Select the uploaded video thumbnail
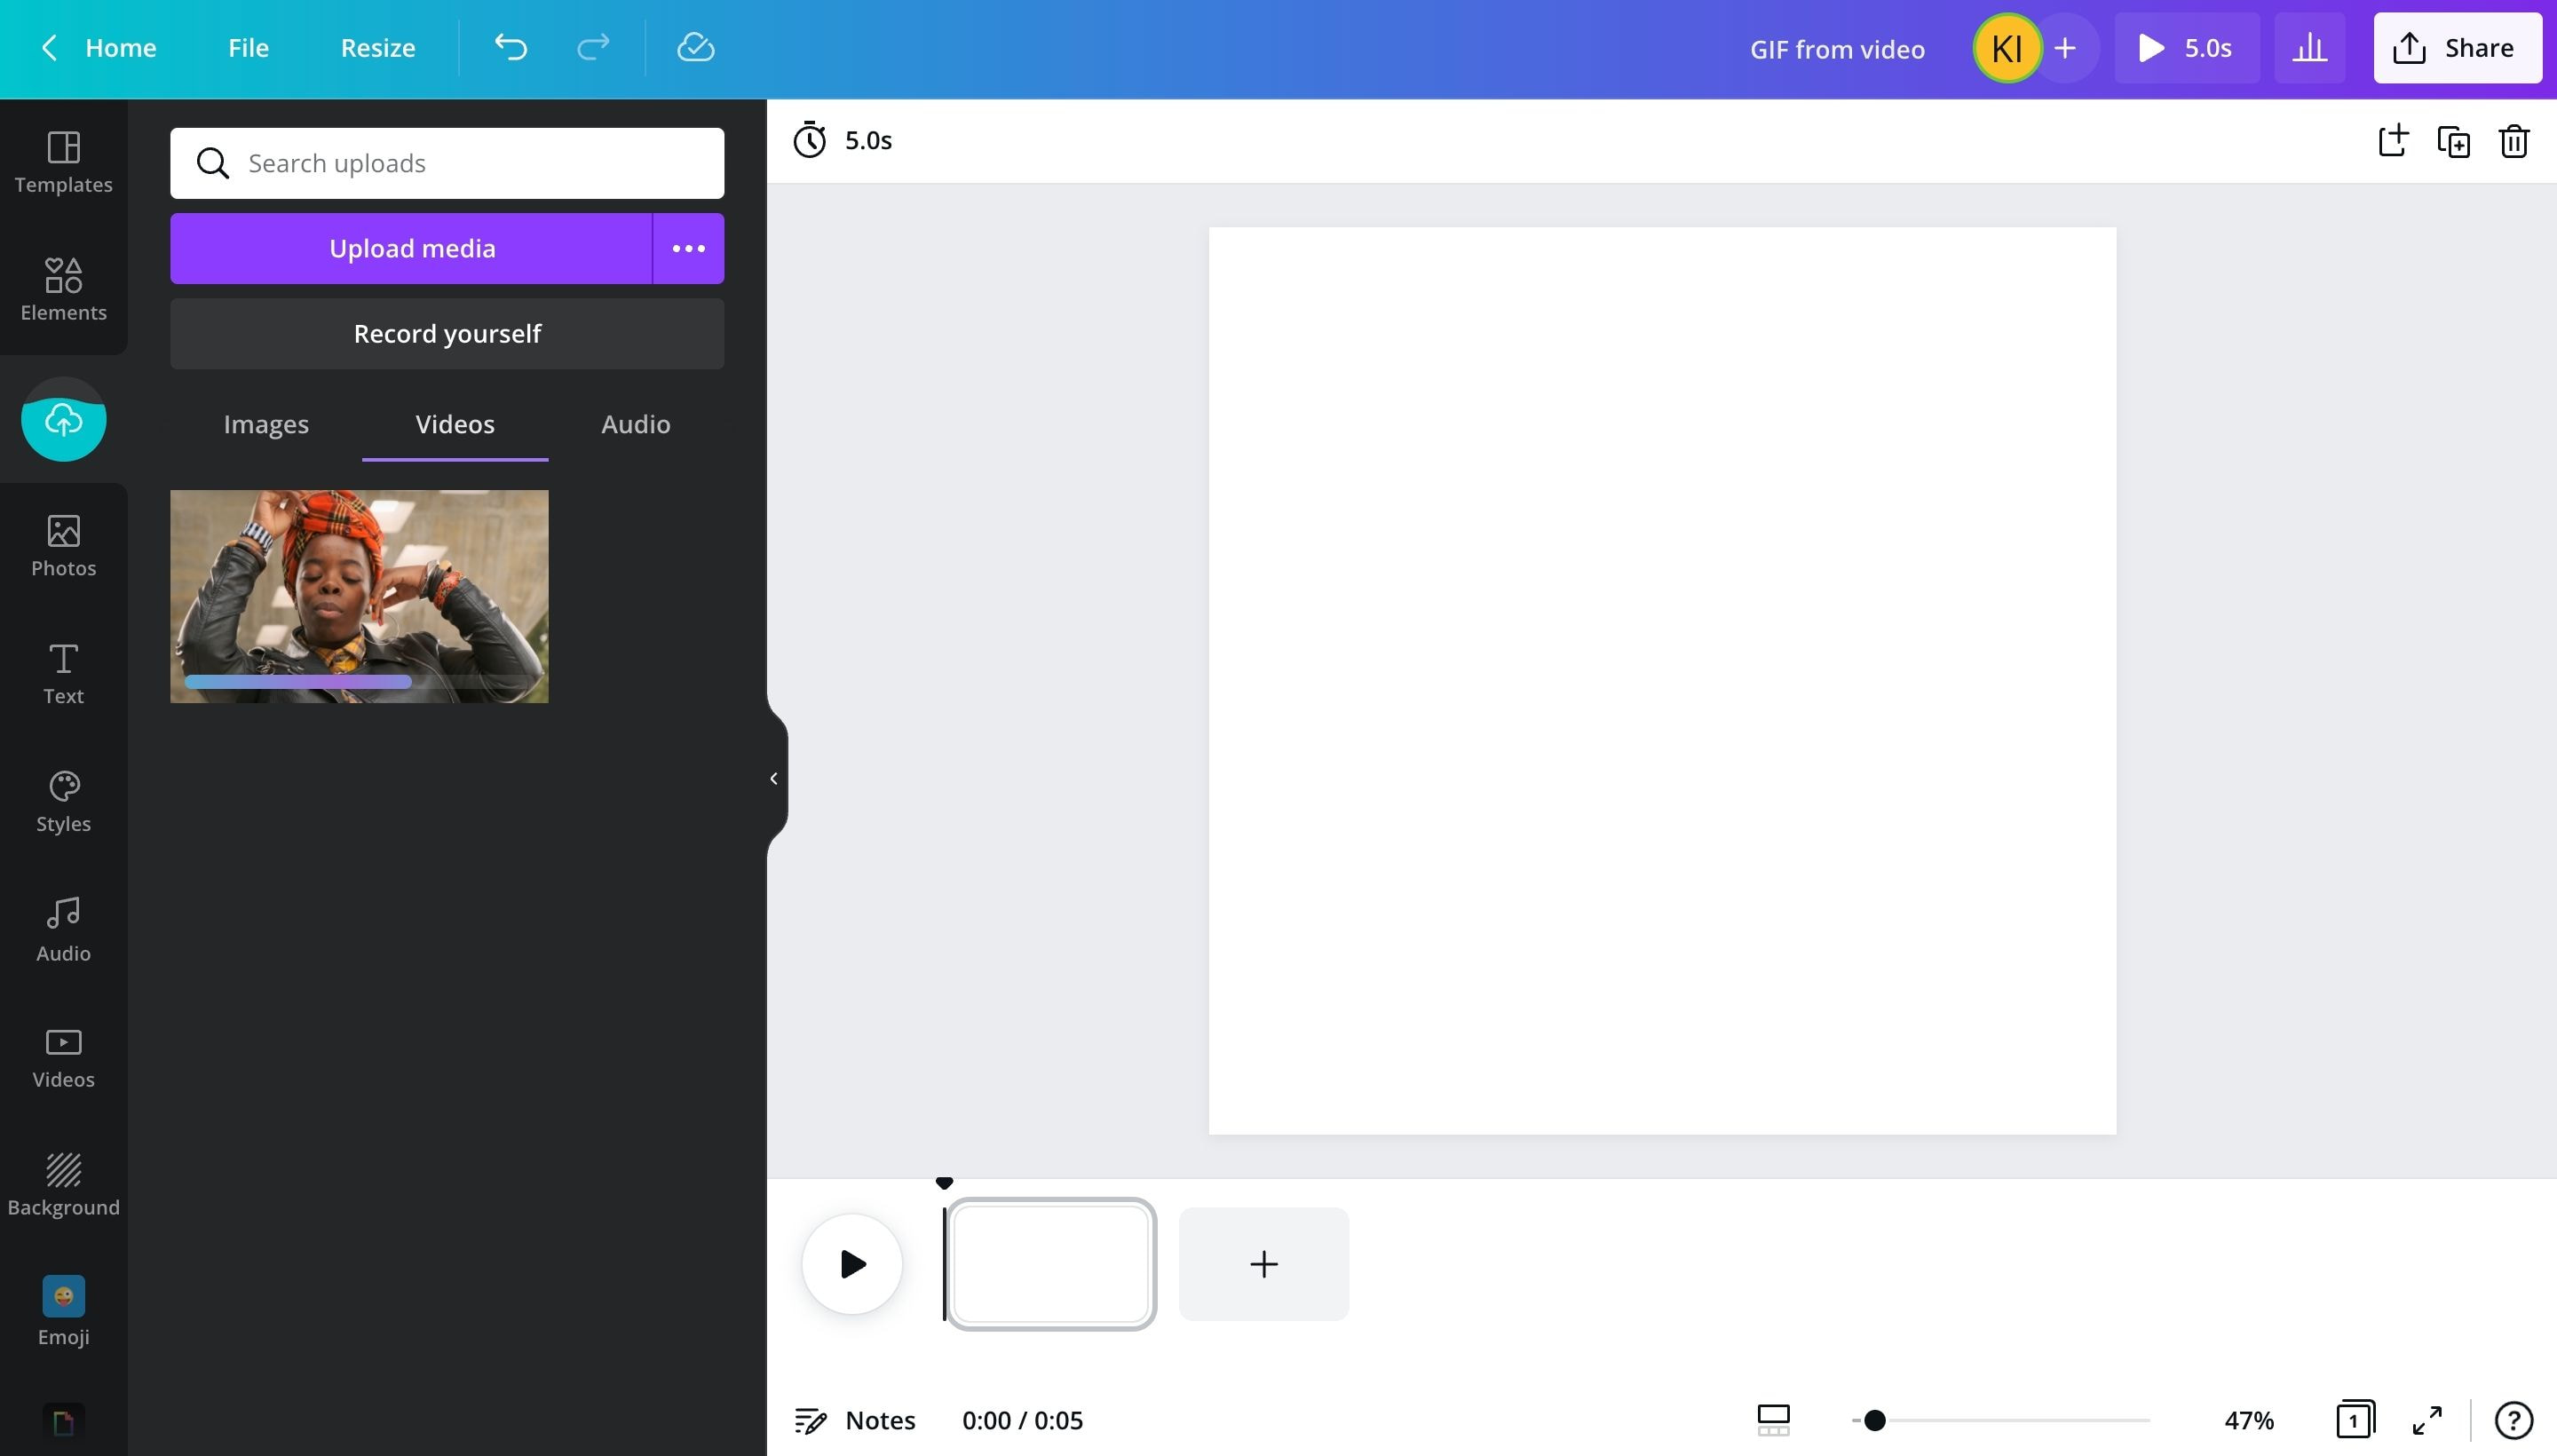Viewport: 2557px width, 1456px height. click(359, 596)
